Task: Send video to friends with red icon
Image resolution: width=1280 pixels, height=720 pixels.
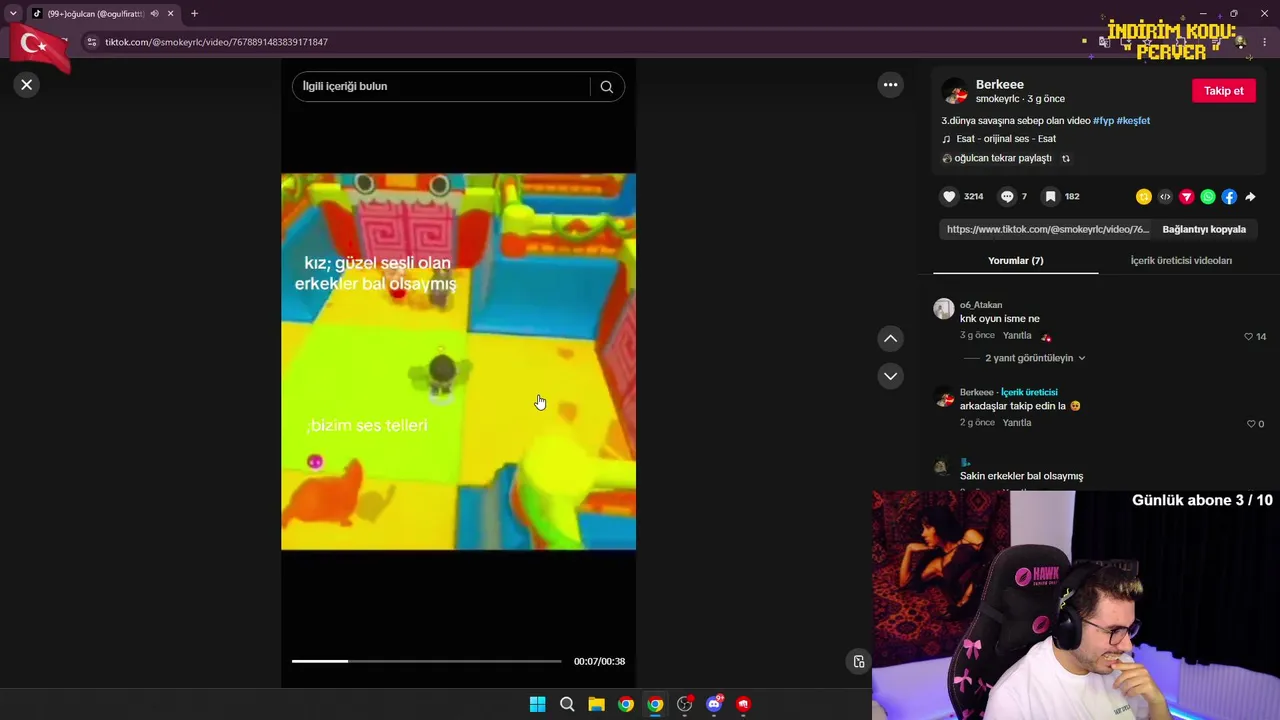Action: (x=1186, y=197)
